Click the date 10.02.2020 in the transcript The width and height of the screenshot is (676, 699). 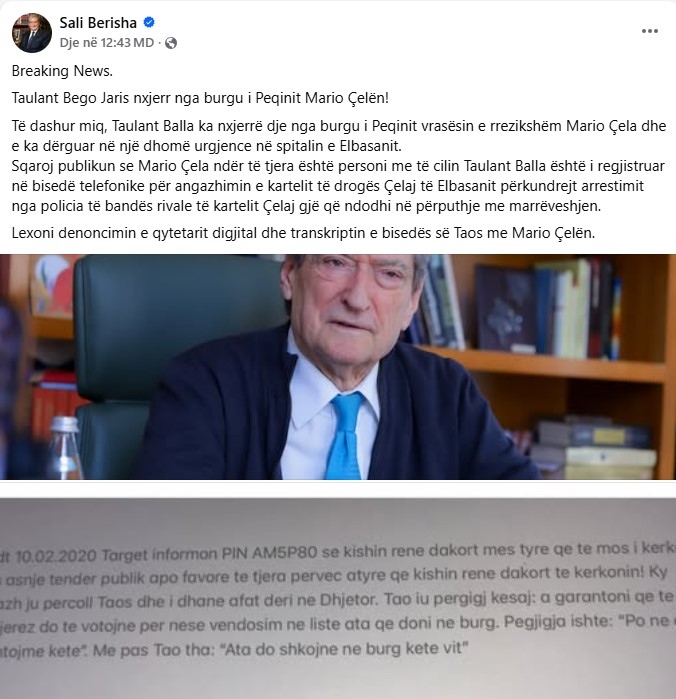[x=55, y=556]
